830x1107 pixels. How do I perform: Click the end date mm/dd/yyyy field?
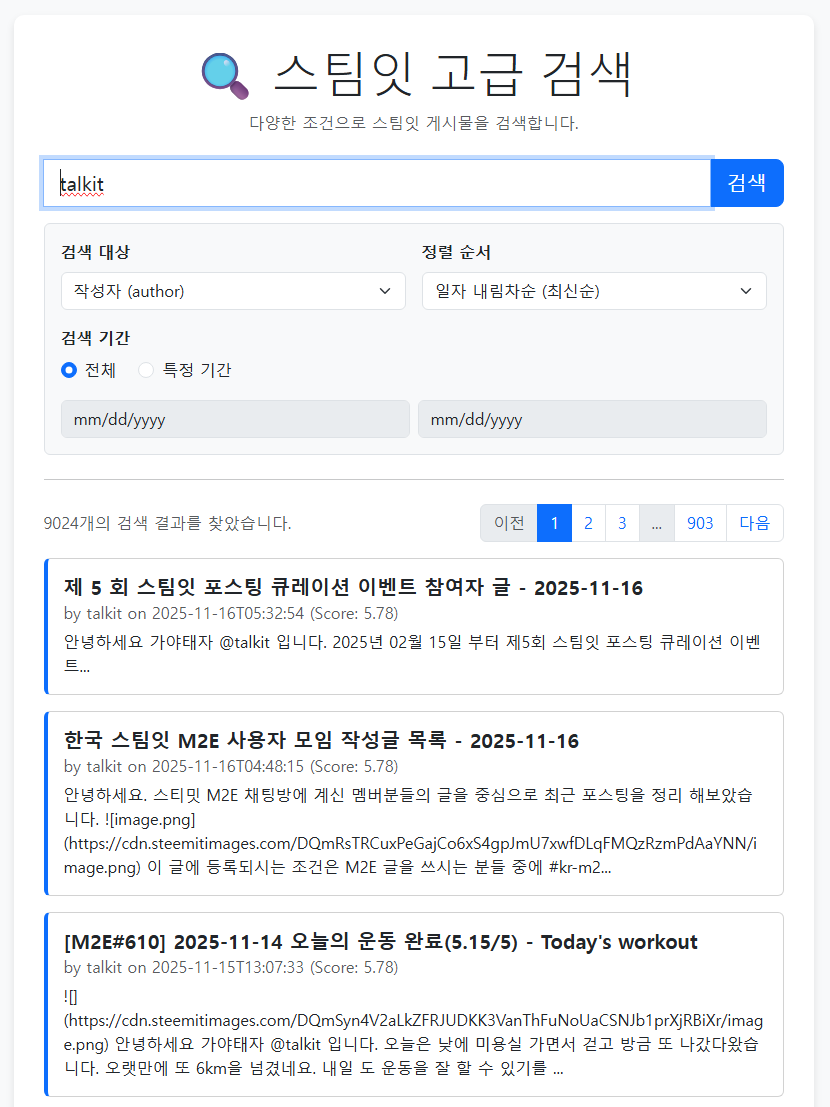tap(592, 419)
